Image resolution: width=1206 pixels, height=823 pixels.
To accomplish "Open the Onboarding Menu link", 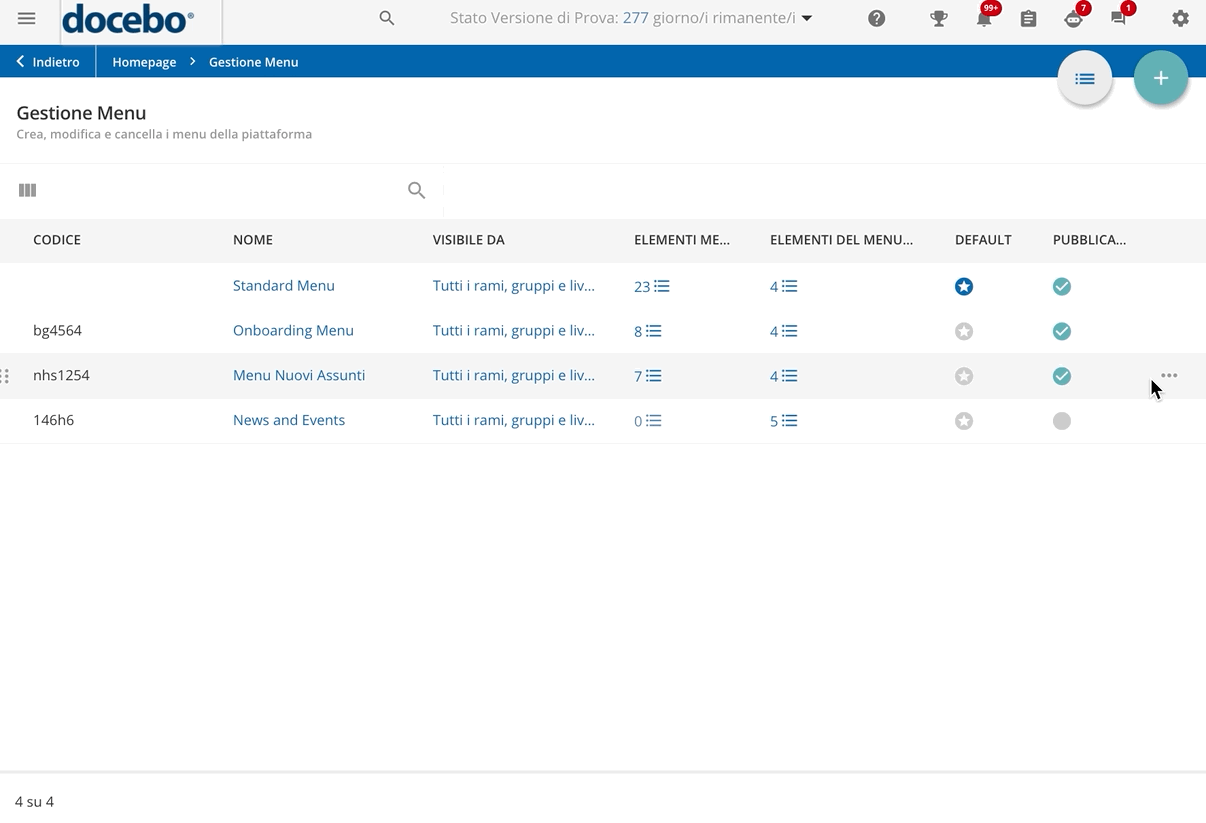I will pyautogui.click(x=293, y=331).
